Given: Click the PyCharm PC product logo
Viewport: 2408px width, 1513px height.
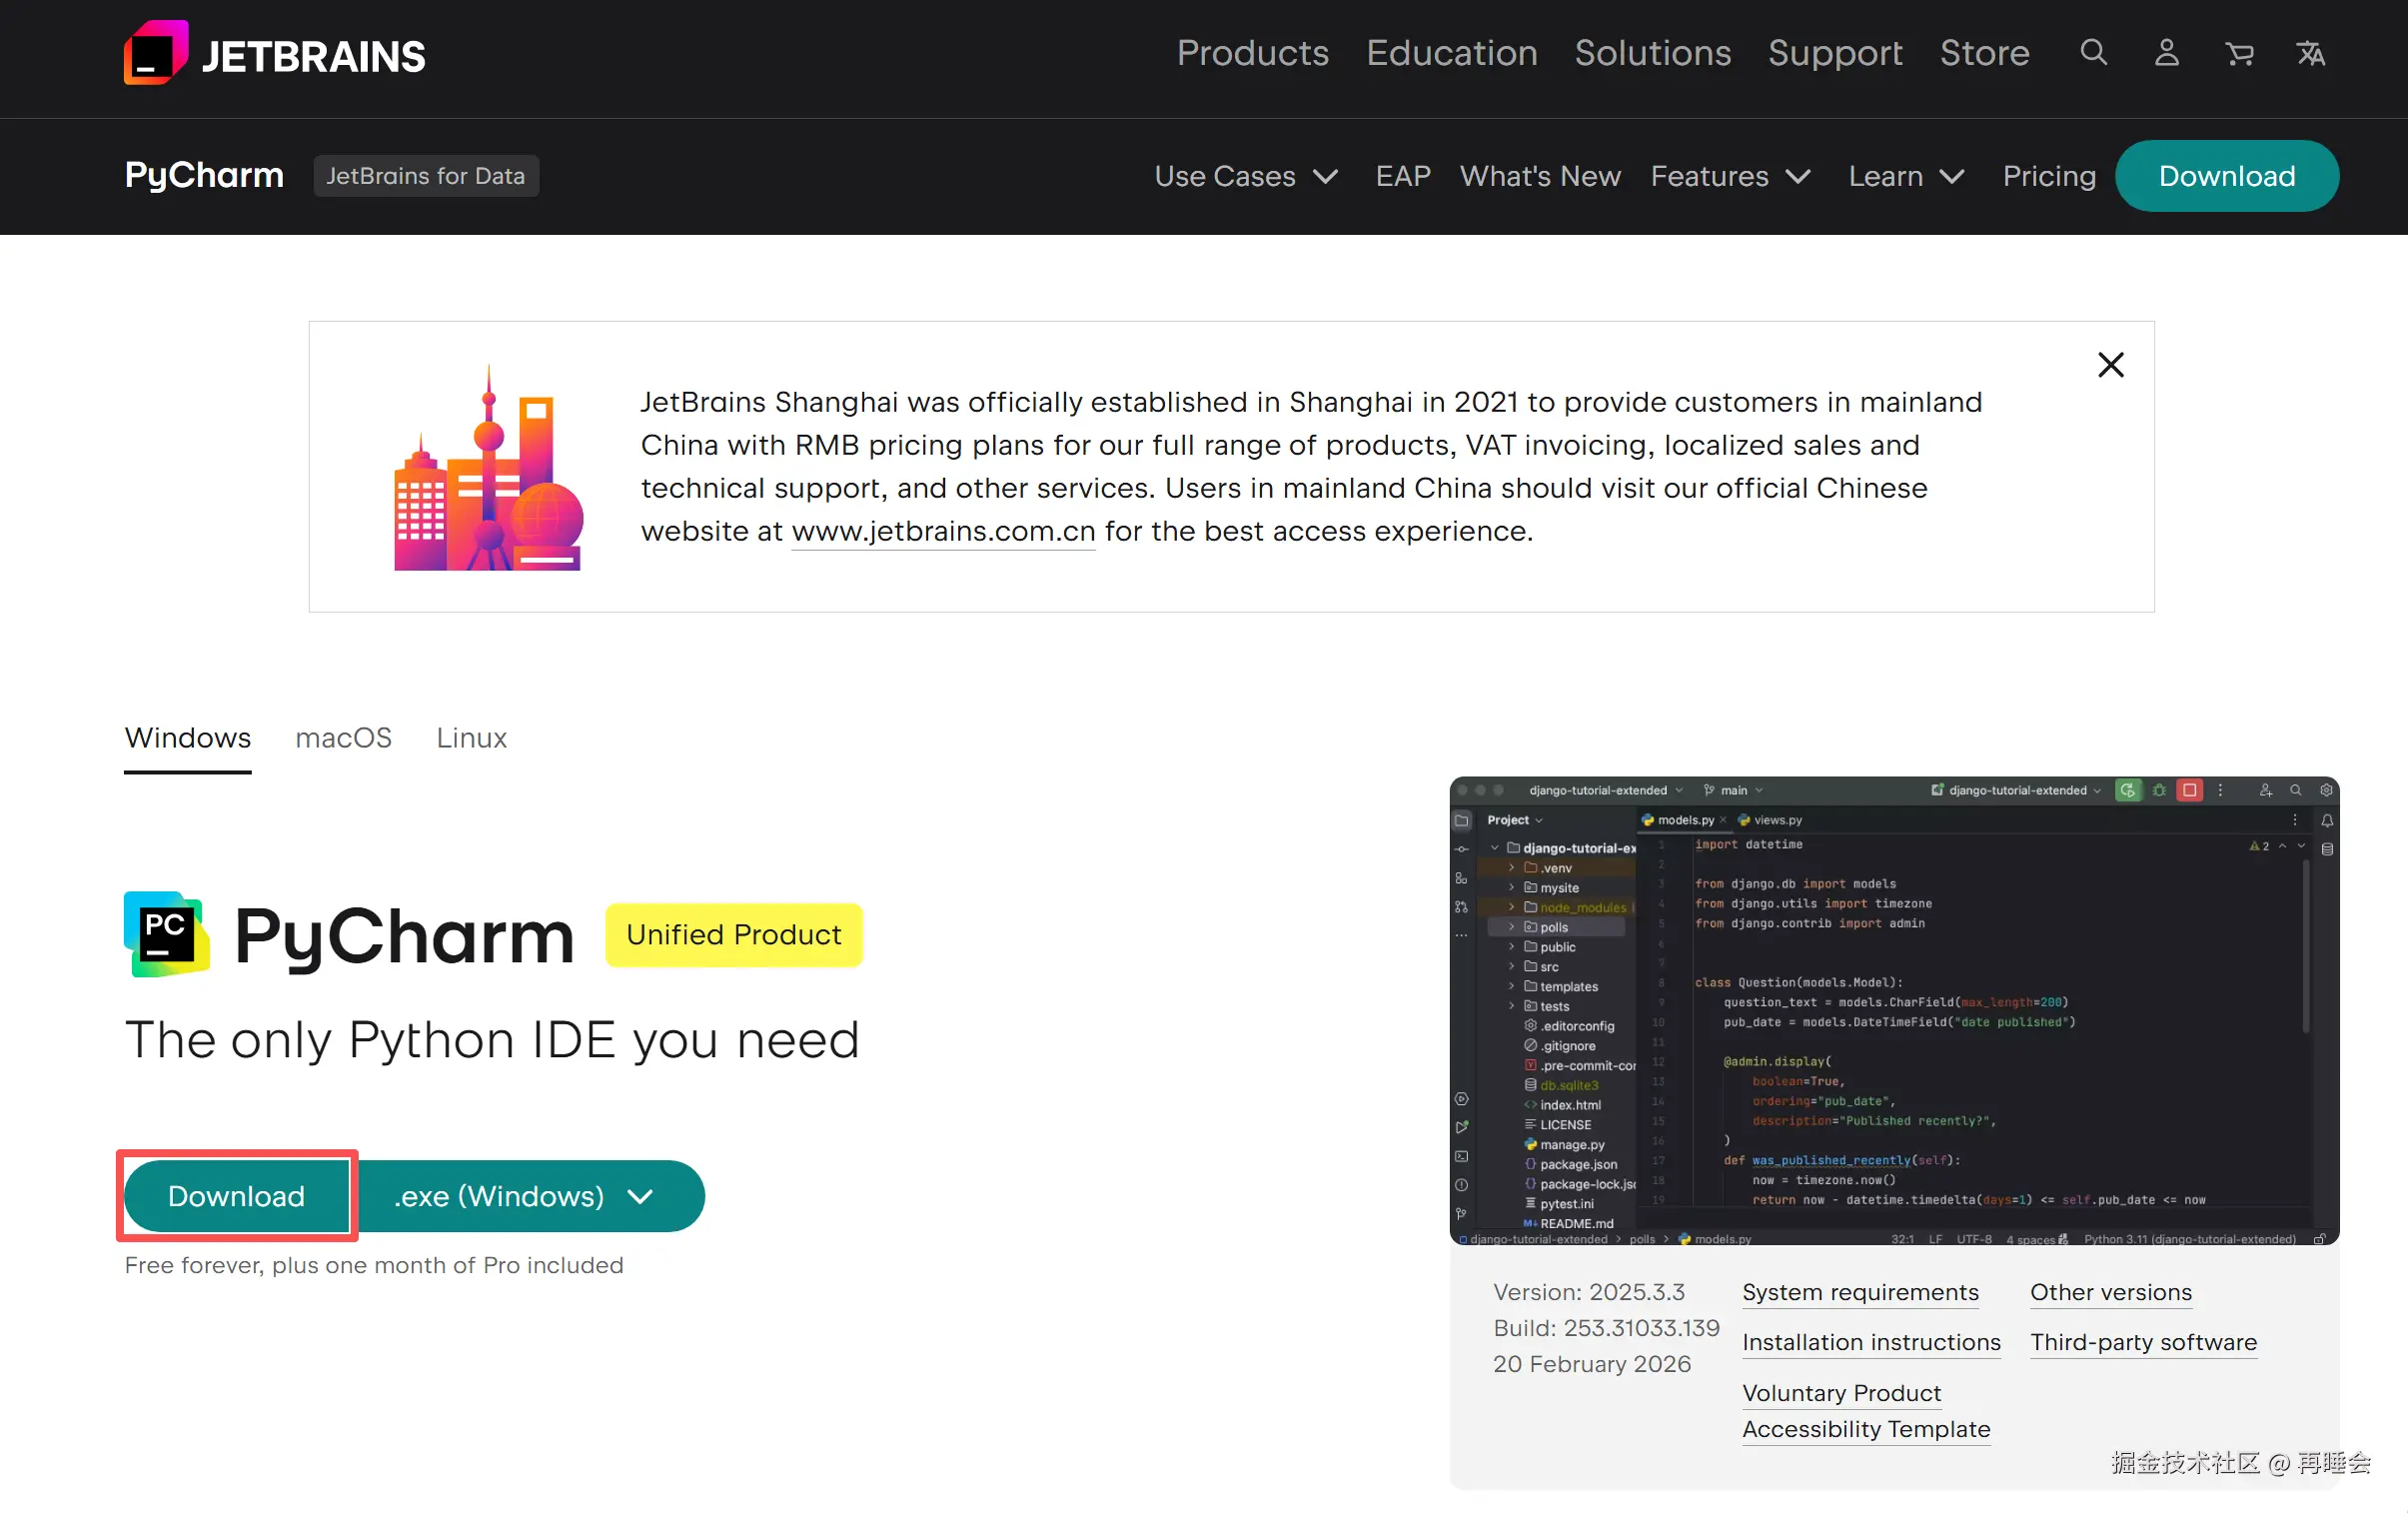Looking at the screenshot, I should [x=166, y=934].
